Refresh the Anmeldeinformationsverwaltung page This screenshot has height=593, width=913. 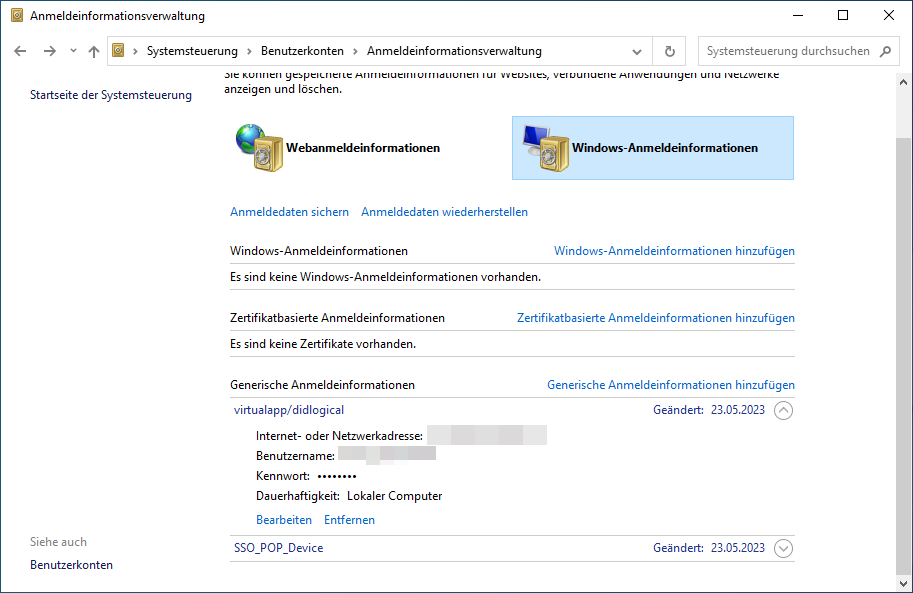click(670, 51)
